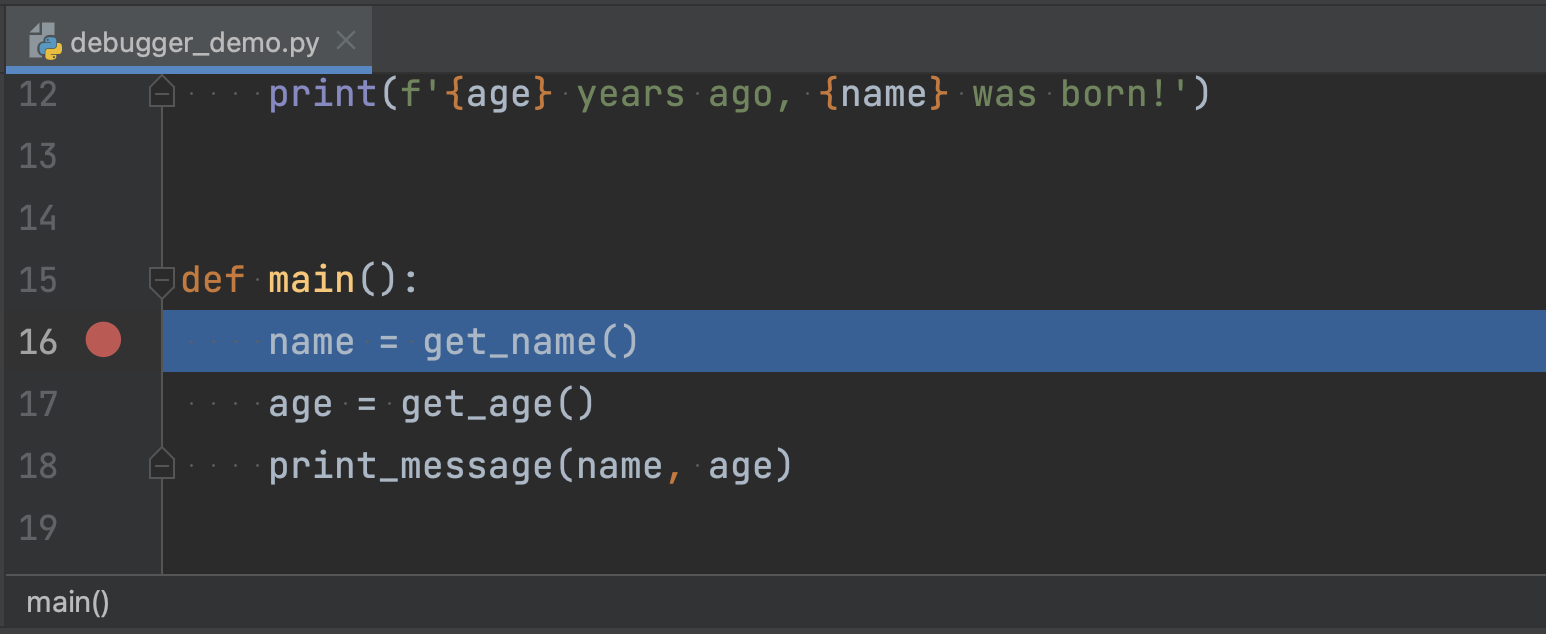Click line number 19 in the gutter
The image size is (1546, 634).
[37, 527]
